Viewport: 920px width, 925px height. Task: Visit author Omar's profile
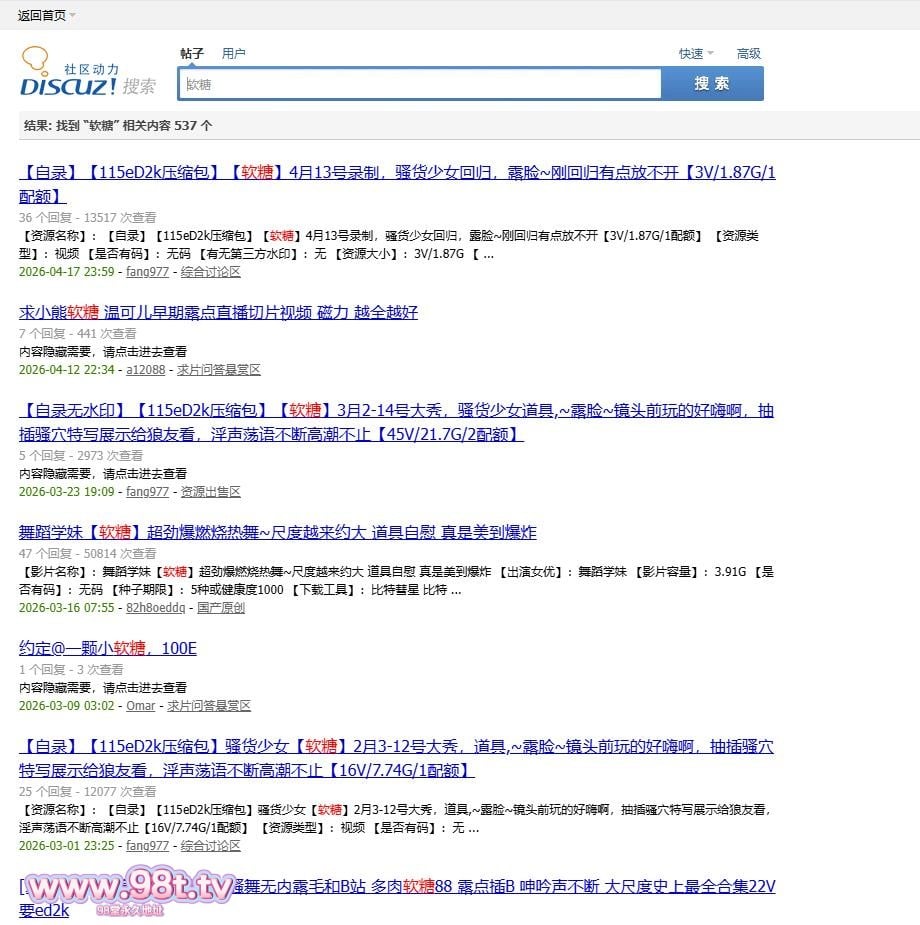click(140, 706)
